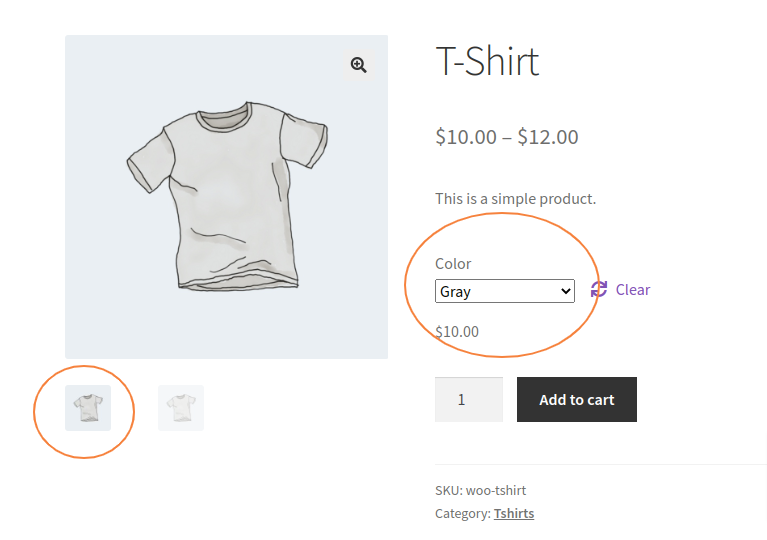Open the Tshirts category link
The height and width of the screenshot is (540, 767).
(514, 513)
